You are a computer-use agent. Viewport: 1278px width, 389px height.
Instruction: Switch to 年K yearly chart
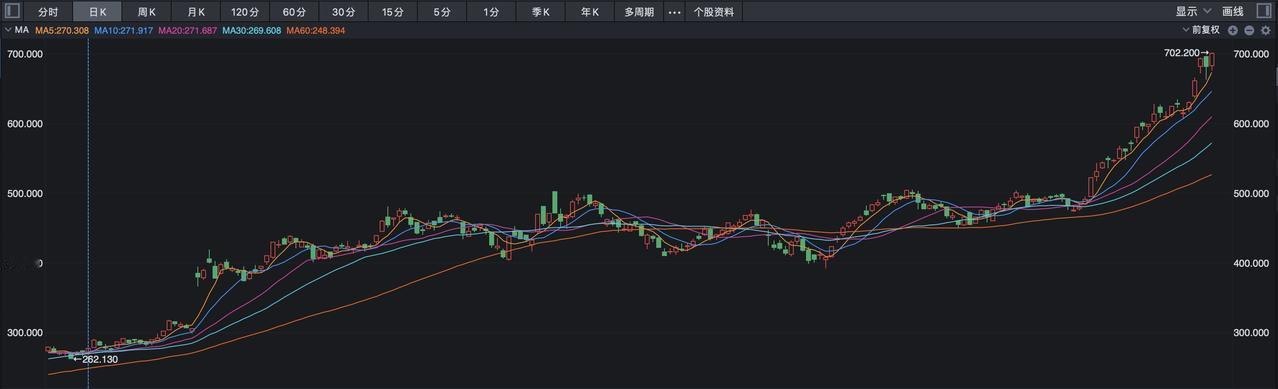[x=590, y=12]
